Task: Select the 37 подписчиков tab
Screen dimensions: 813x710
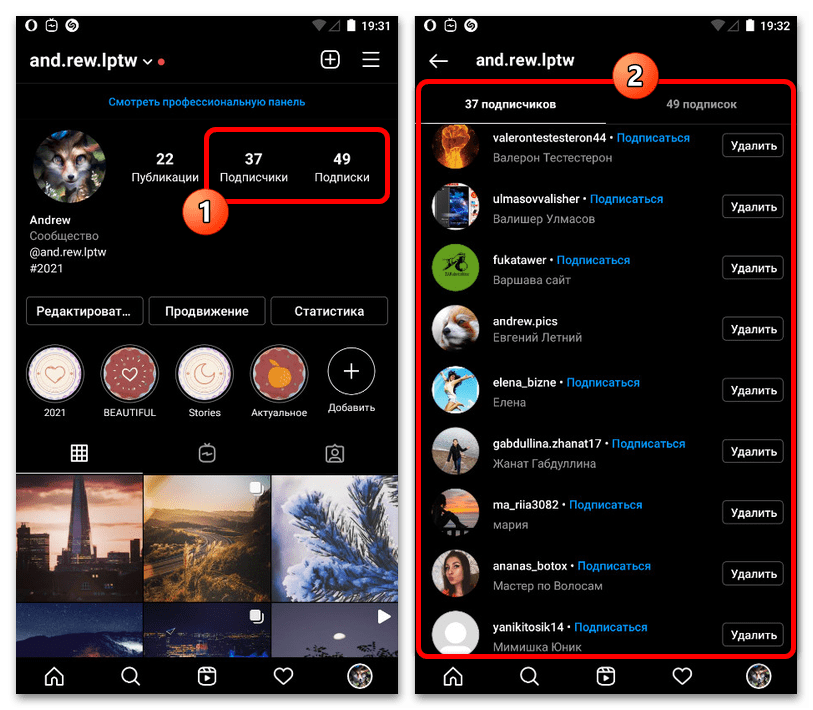Action: click(x=510, y=104)
